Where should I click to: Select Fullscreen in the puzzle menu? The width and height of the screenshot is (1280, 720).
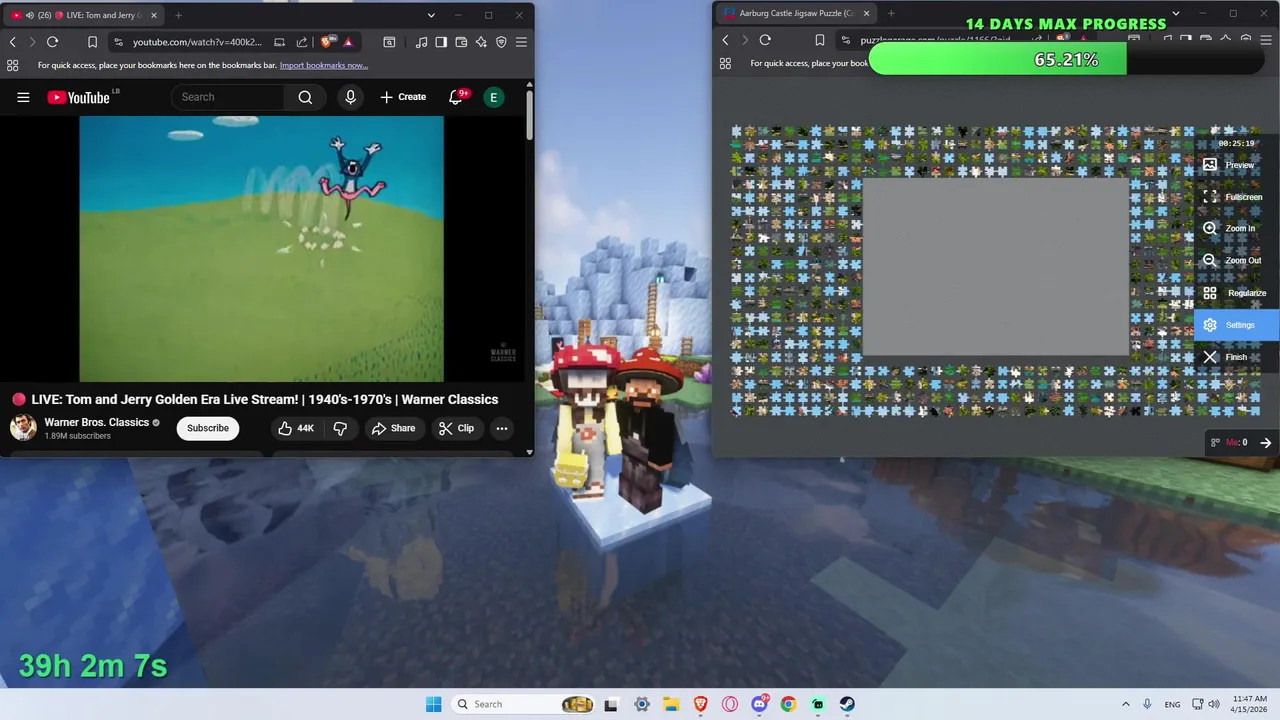pos(1237,197)
